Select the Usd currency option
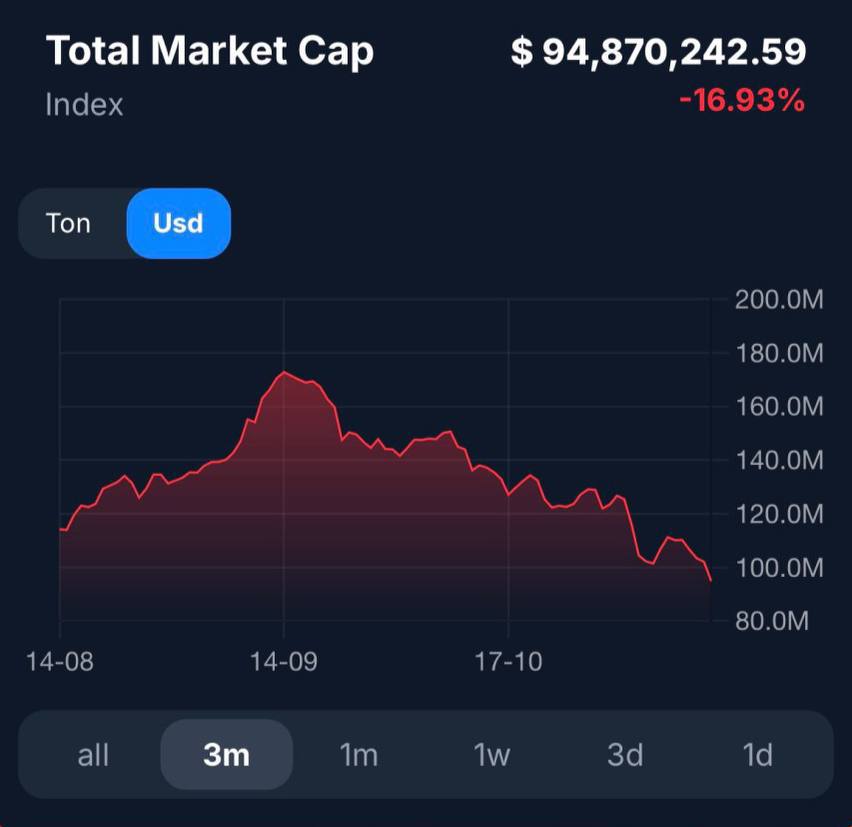The image size is (852, 827). 178,223
